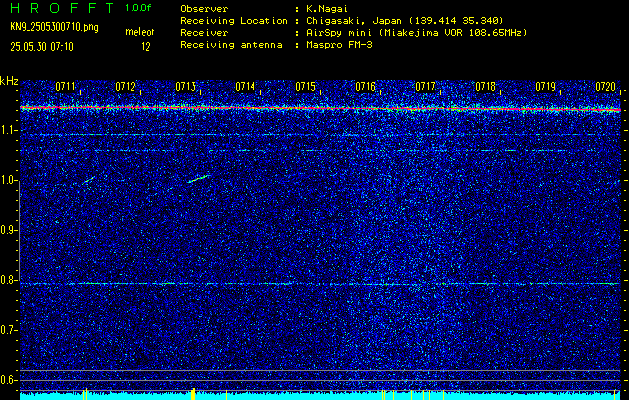
Task: Click the 'Receiving antenna' label
Action: [231, 45]
